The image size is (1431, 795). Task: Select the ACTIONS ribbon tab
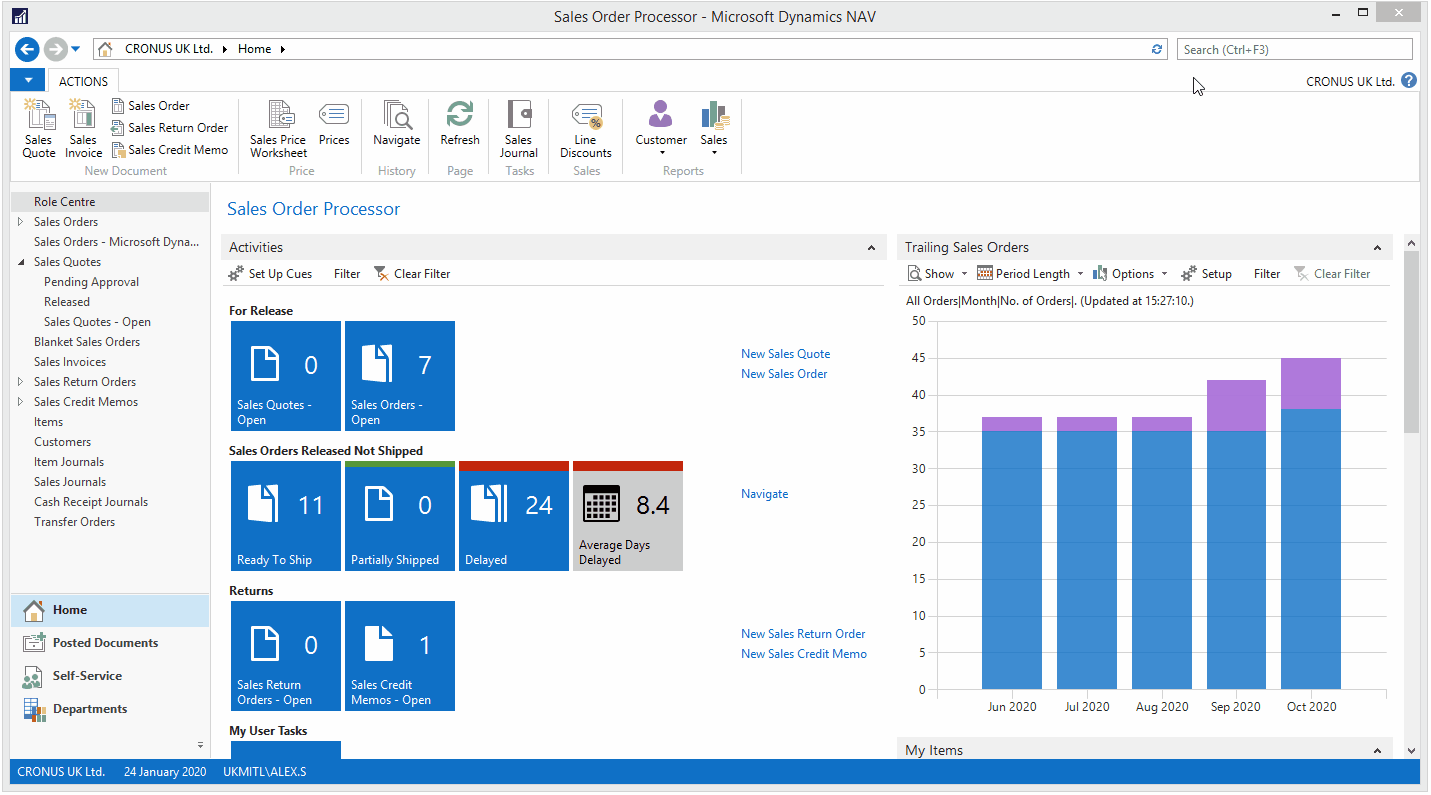point(83,81)
